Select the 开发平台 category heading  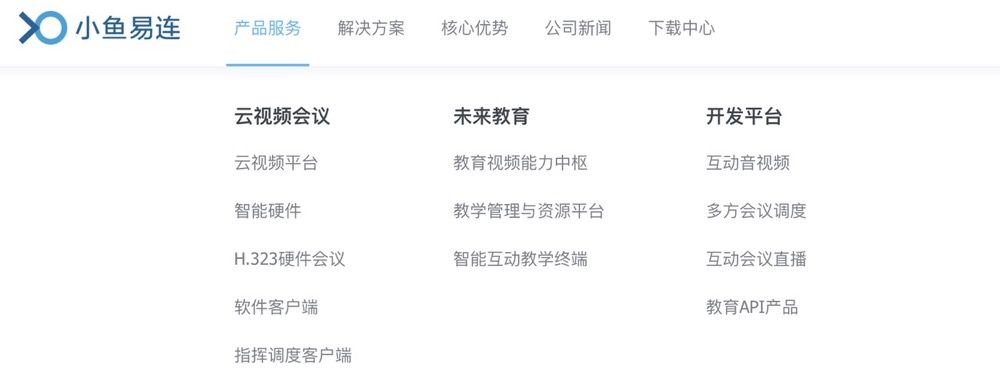pyautogui.click(x=744, y=117)
